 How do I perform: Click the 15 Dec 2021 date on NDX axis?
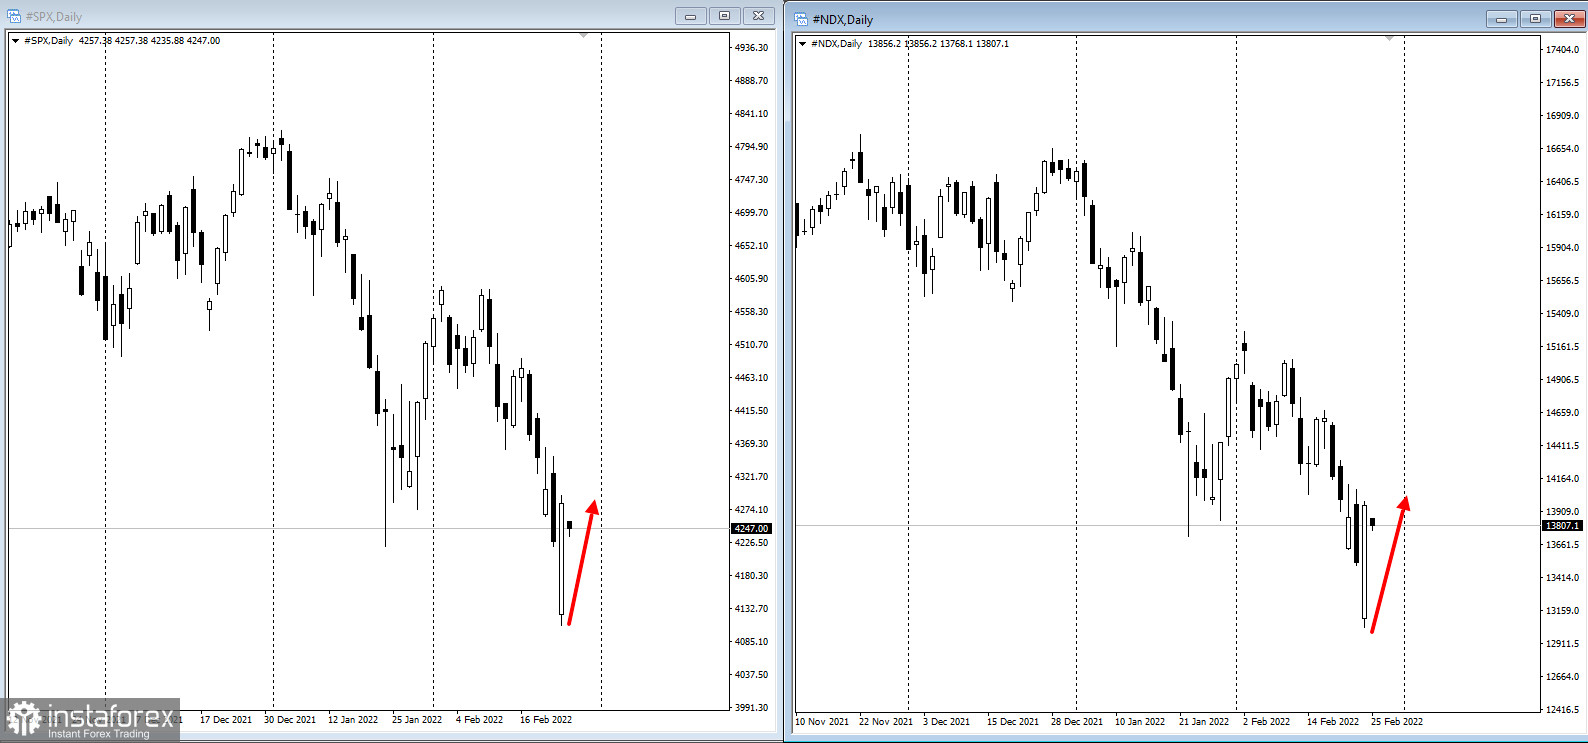click(1013, 722)
